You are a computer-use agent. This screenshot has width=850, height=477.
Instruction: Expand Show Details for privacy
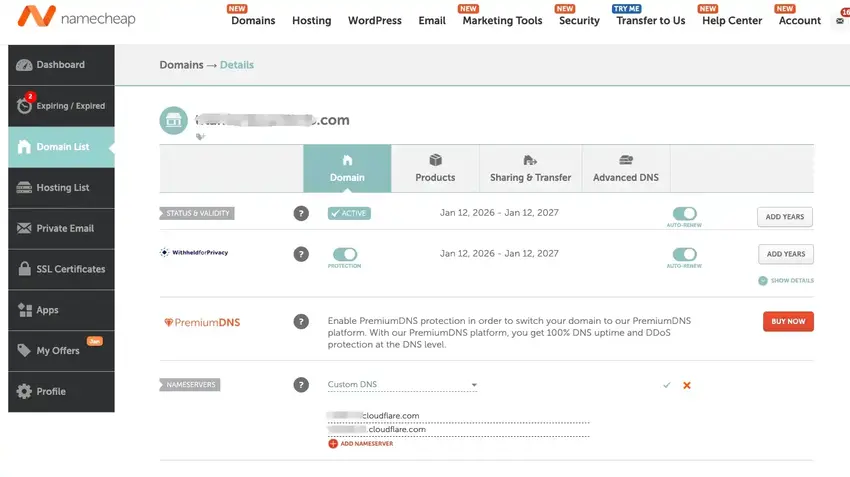tap(786, 281)
